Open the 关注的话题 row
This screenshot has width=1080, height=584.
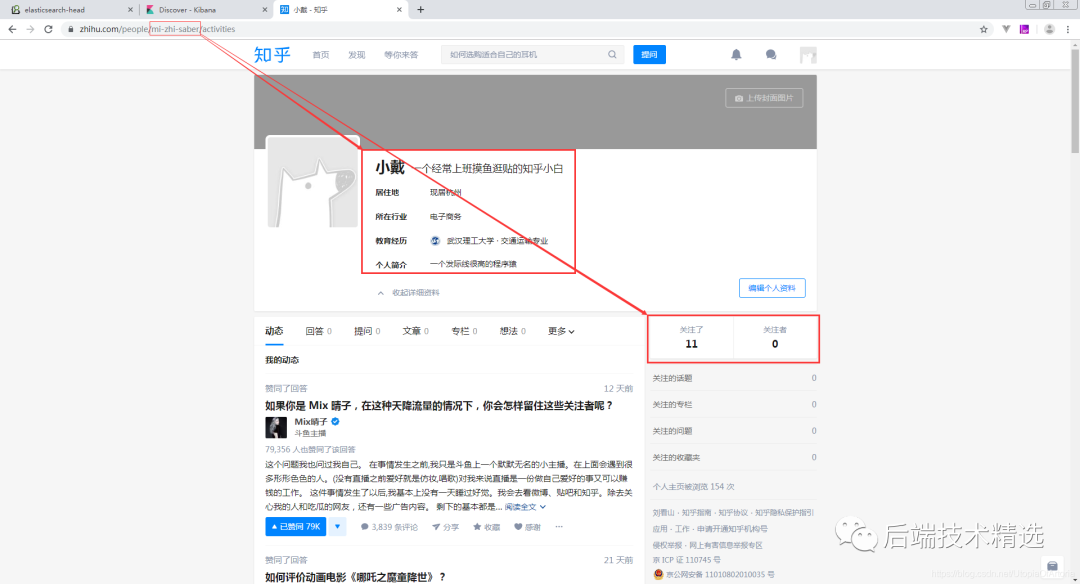point(734,378)
